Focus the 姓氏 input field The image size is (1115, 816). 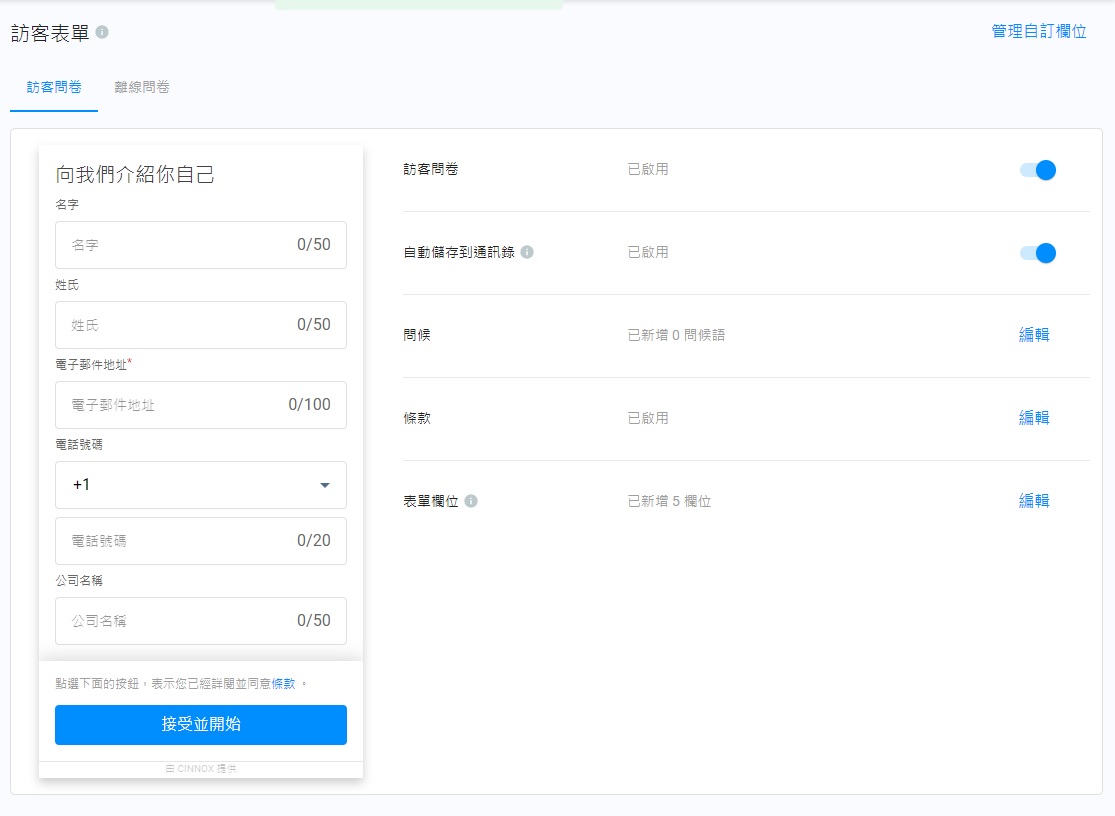180,325
